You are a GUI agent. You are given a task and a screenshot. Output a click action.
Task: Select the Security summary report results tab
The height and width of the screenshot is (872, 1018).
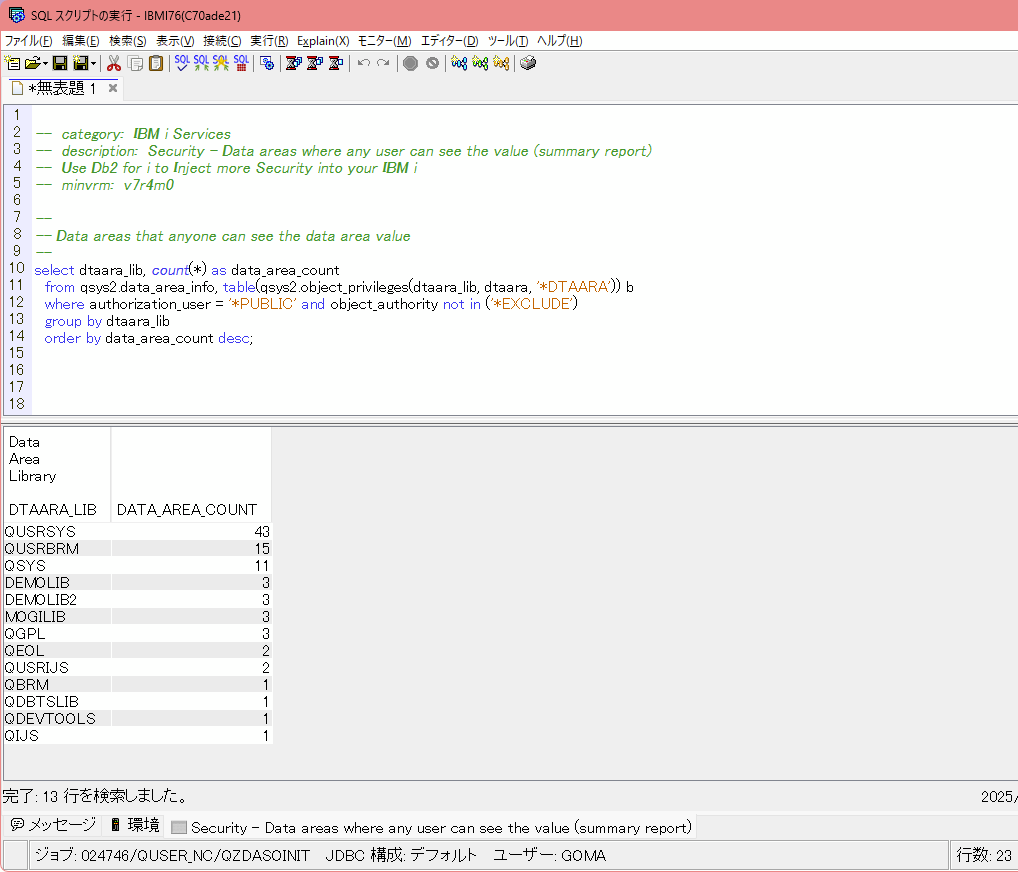(x=431, y=828)
